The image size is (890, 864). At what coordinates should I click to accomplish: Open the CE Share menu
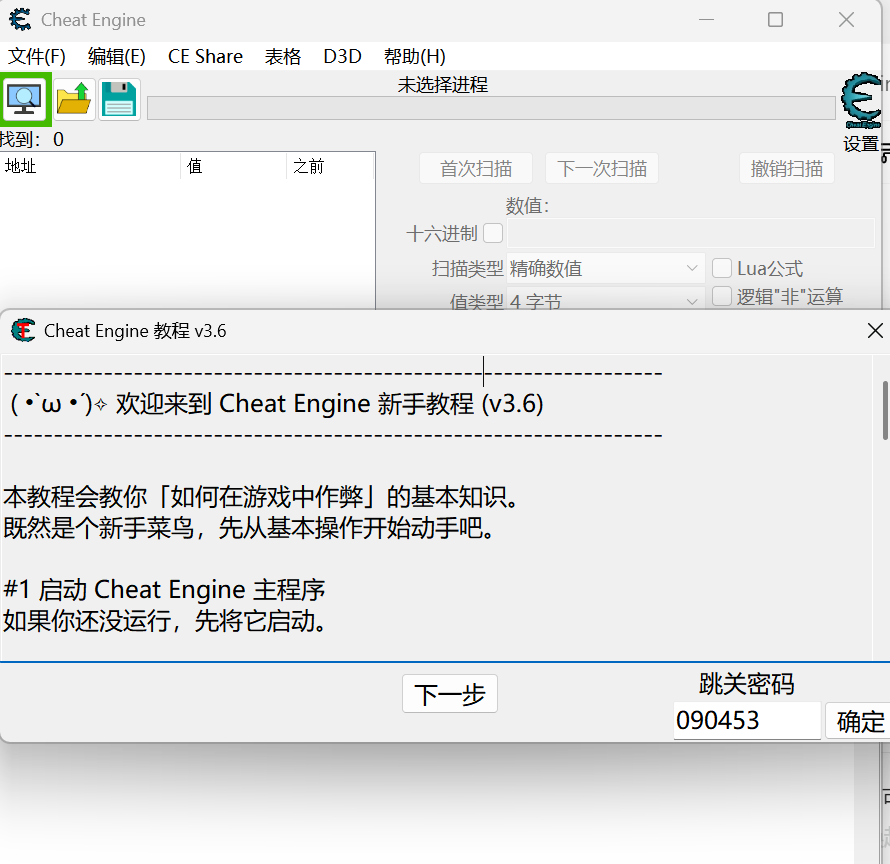pos(204,56)
